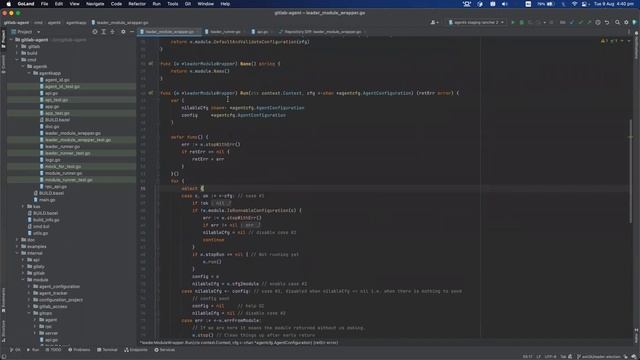
Task: Open leader_module_wrapper_test.go in project tree
Action: click(x=78, y=140)
